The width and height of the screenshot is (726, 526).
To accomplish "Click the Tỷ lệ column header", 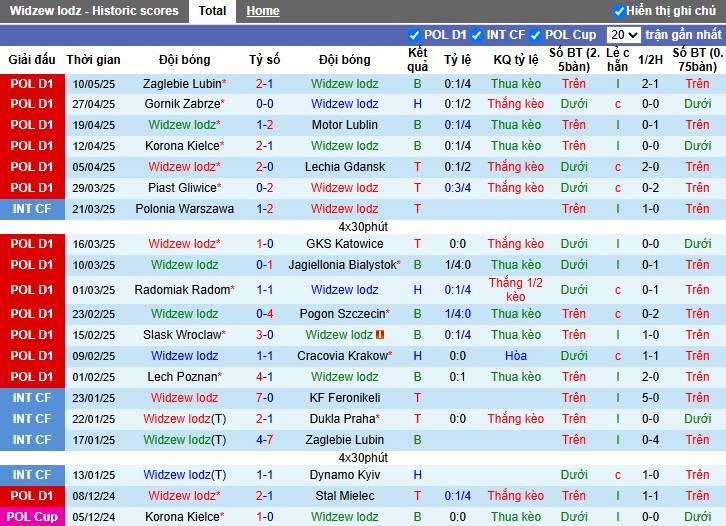I will (457, 59).
